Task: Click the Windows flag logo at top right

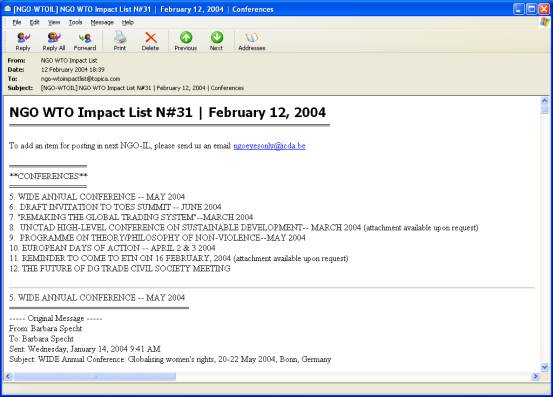Action: (x=544, y=22)
